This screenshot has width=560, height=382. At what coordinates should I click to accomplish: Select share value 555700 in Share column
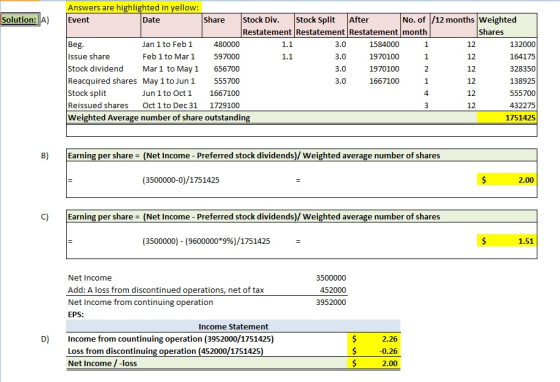click(x=227, y=81)
